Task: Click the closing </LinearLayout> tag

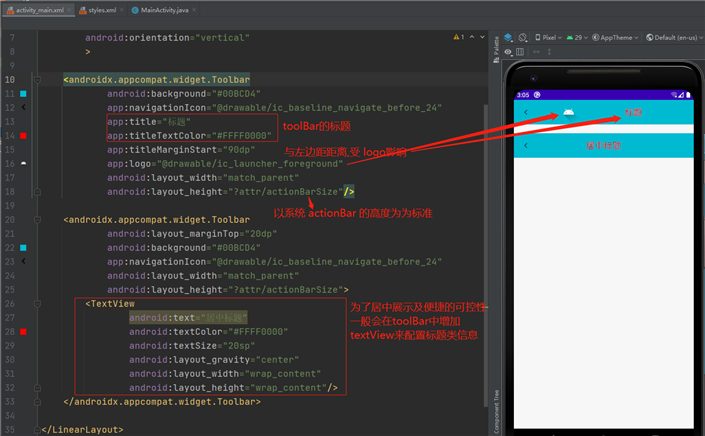Action: pos(82,430)
